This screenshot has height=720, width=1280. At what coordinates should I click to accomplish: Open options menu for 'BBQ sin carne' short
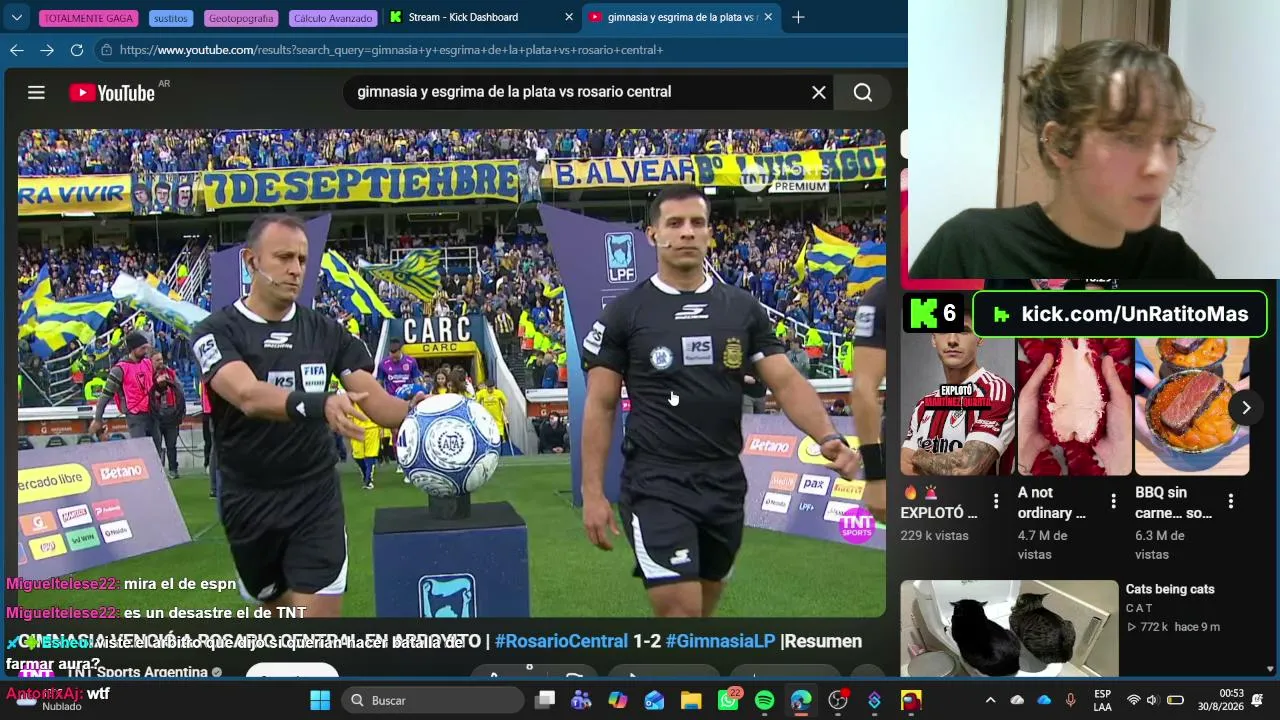(1230, 501)
